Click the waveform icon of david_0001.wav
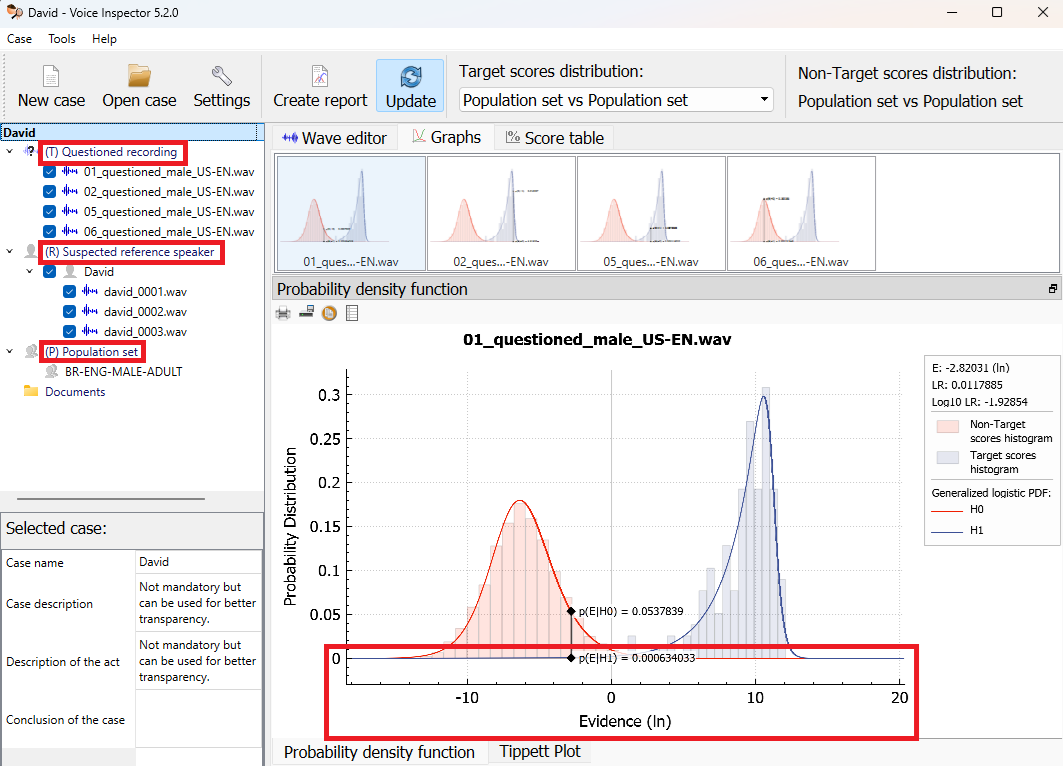Screen dimensions: 1063x766 [x=89, y=291]
